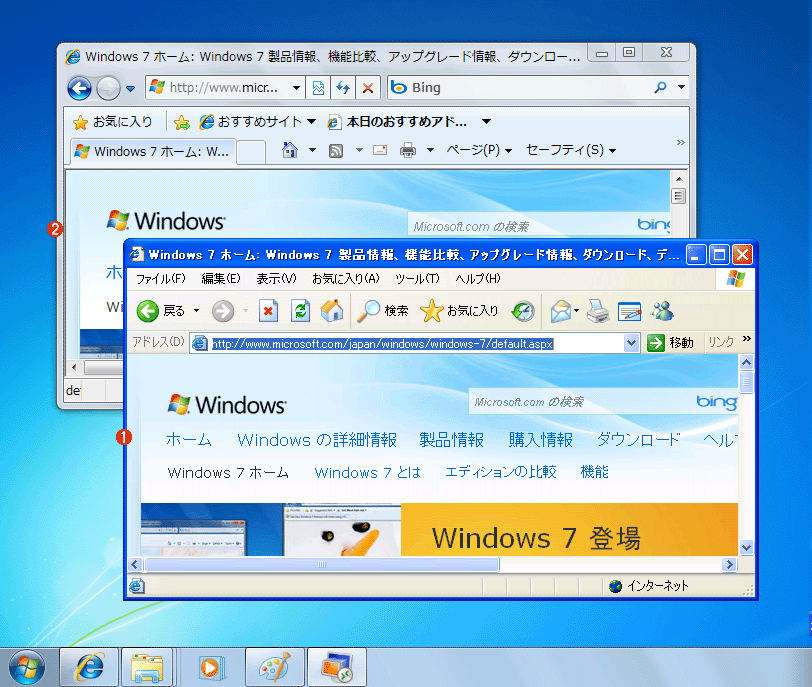Click Edit page icon in XP IE toolbar
812x687 pixels.
(x=630, y=312)
